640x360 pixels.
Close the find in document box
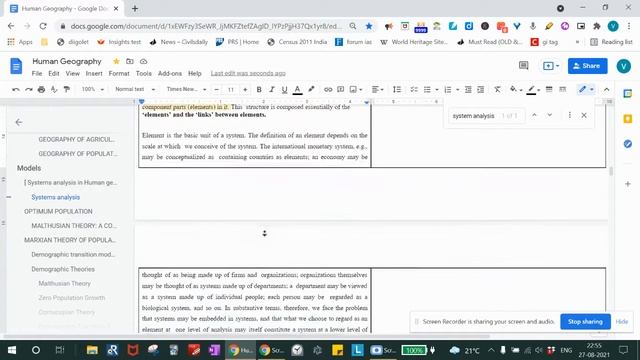pos(584,116)
